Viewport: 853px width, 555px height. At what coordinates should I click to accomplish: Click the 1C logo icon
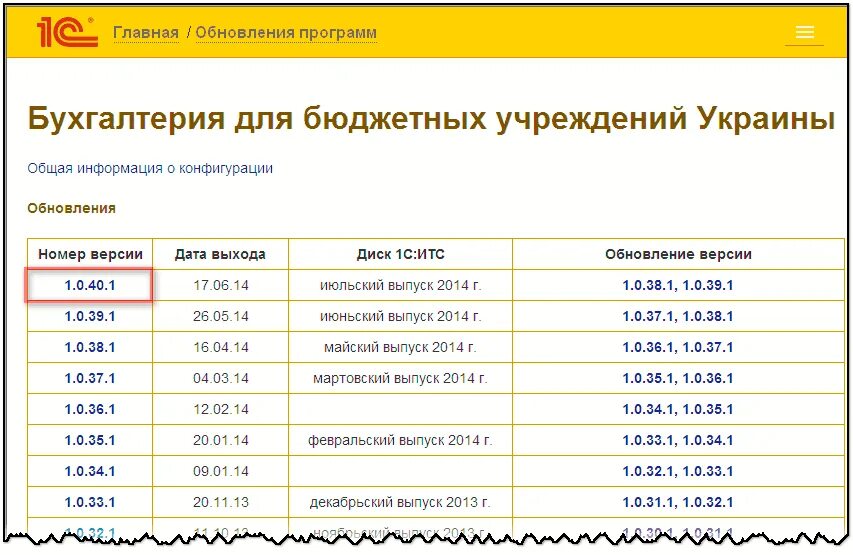(x=67, y=32)
